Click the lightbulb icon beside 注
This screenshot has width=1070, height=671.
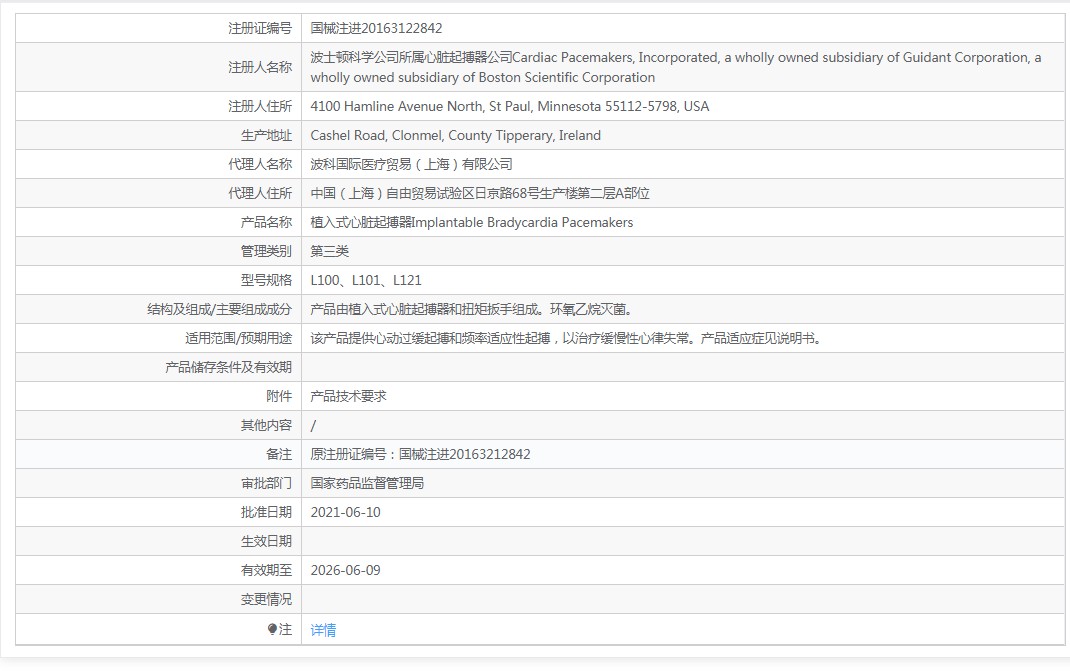pyautogui.click(x=272, y=629)
